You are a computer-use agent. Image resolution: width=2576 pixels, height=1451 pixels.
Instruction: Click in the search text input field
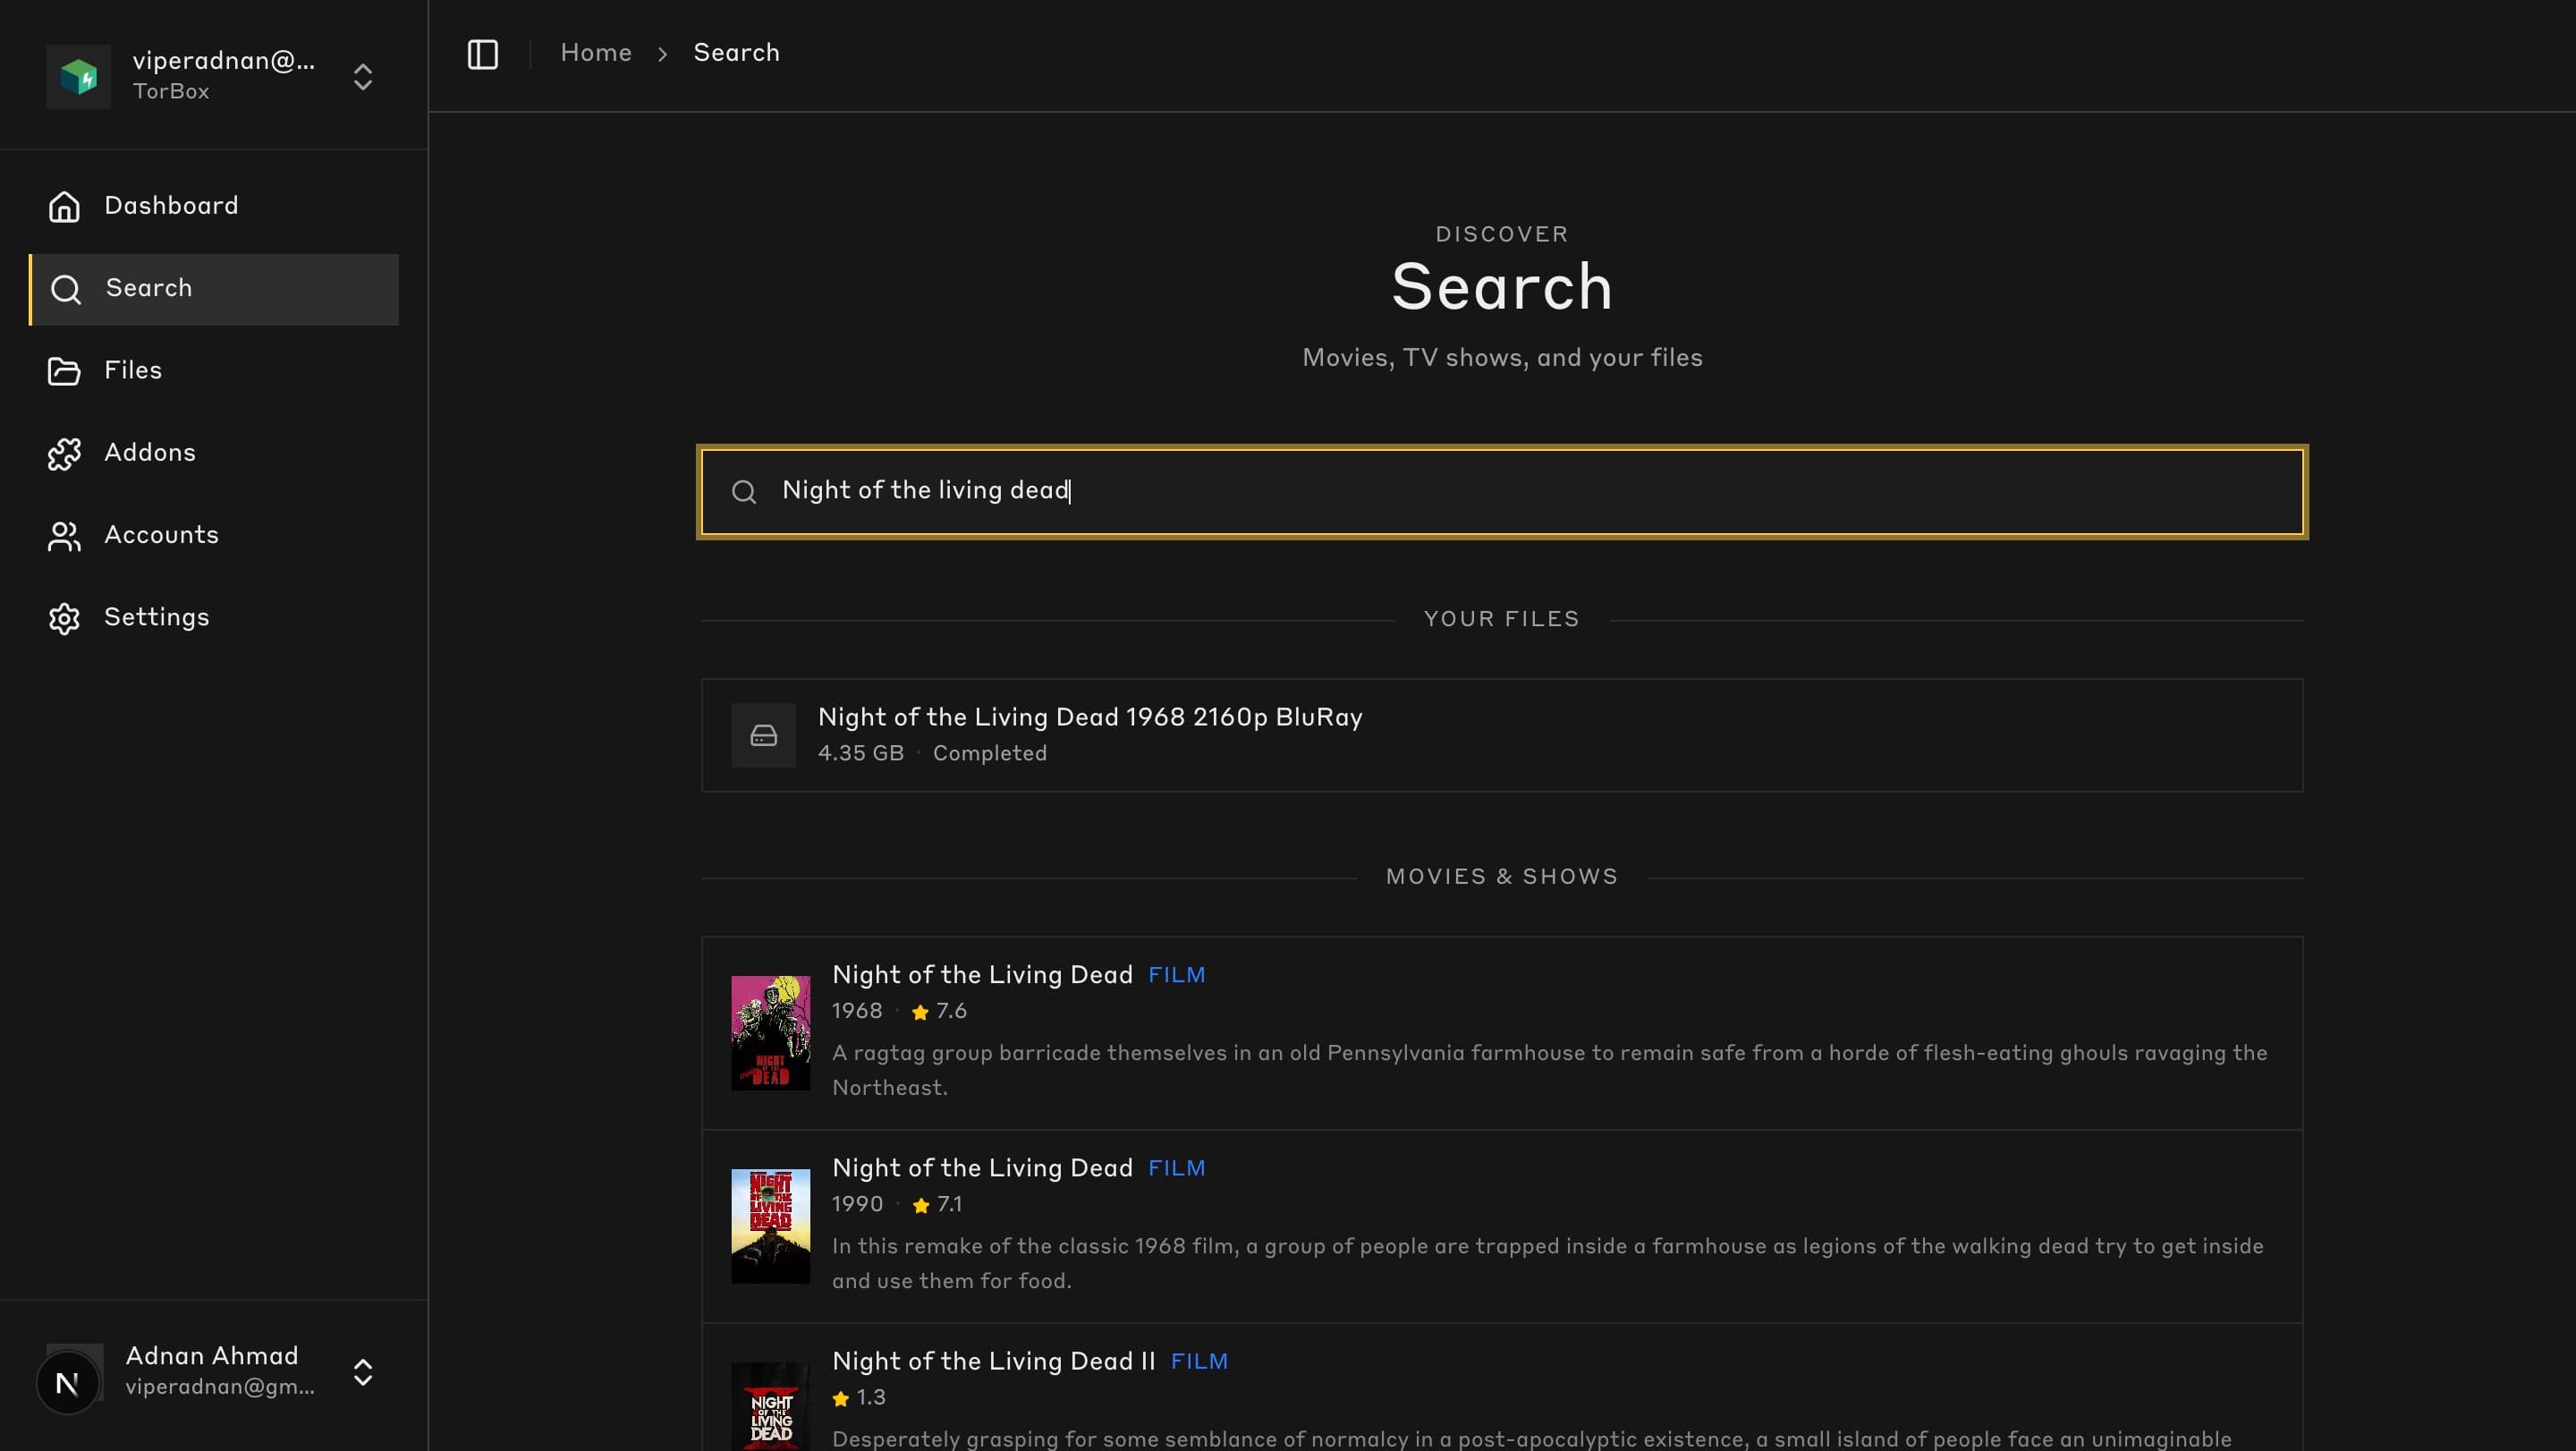1500,491
